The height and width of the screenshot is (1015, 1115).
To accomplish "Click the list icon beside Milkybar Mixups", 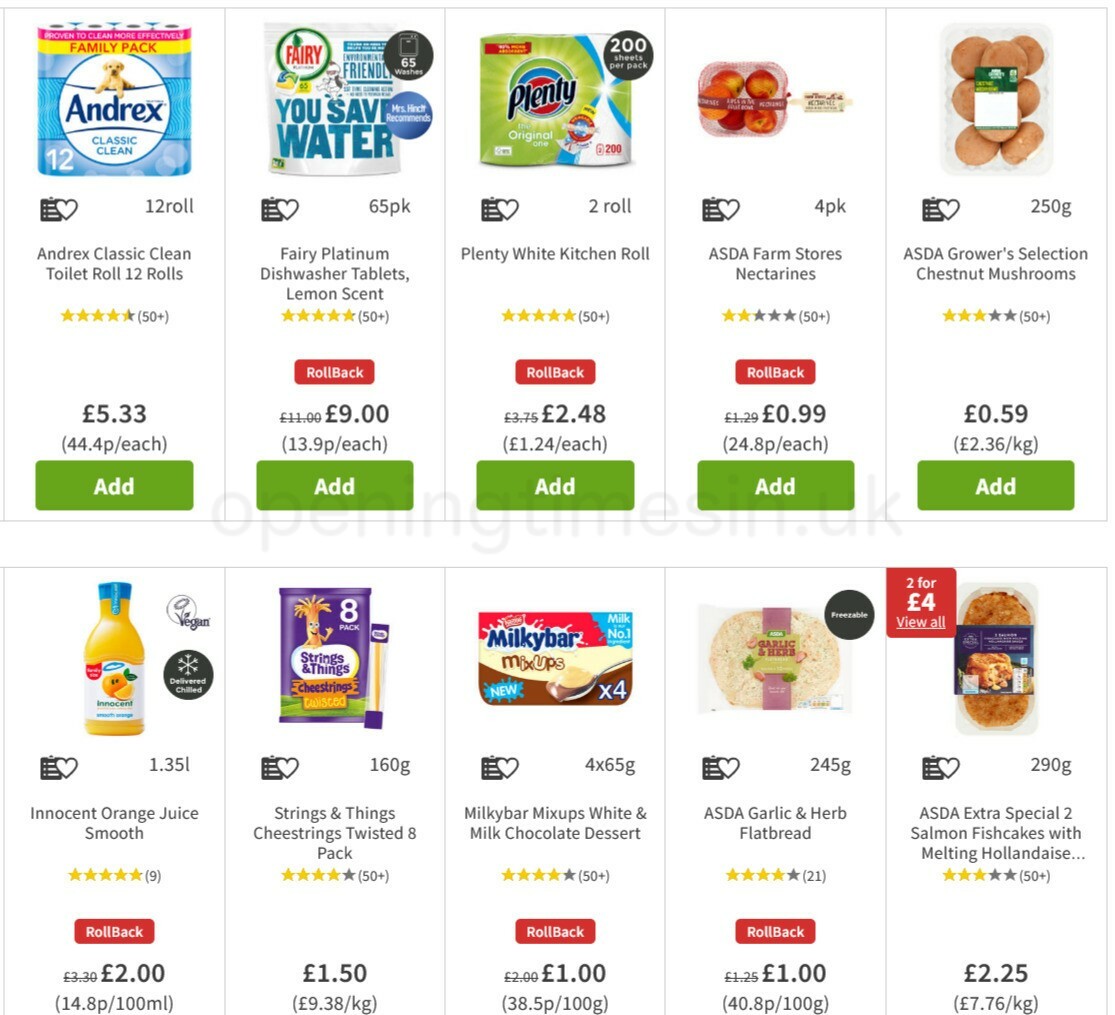I will coord(490,767).
